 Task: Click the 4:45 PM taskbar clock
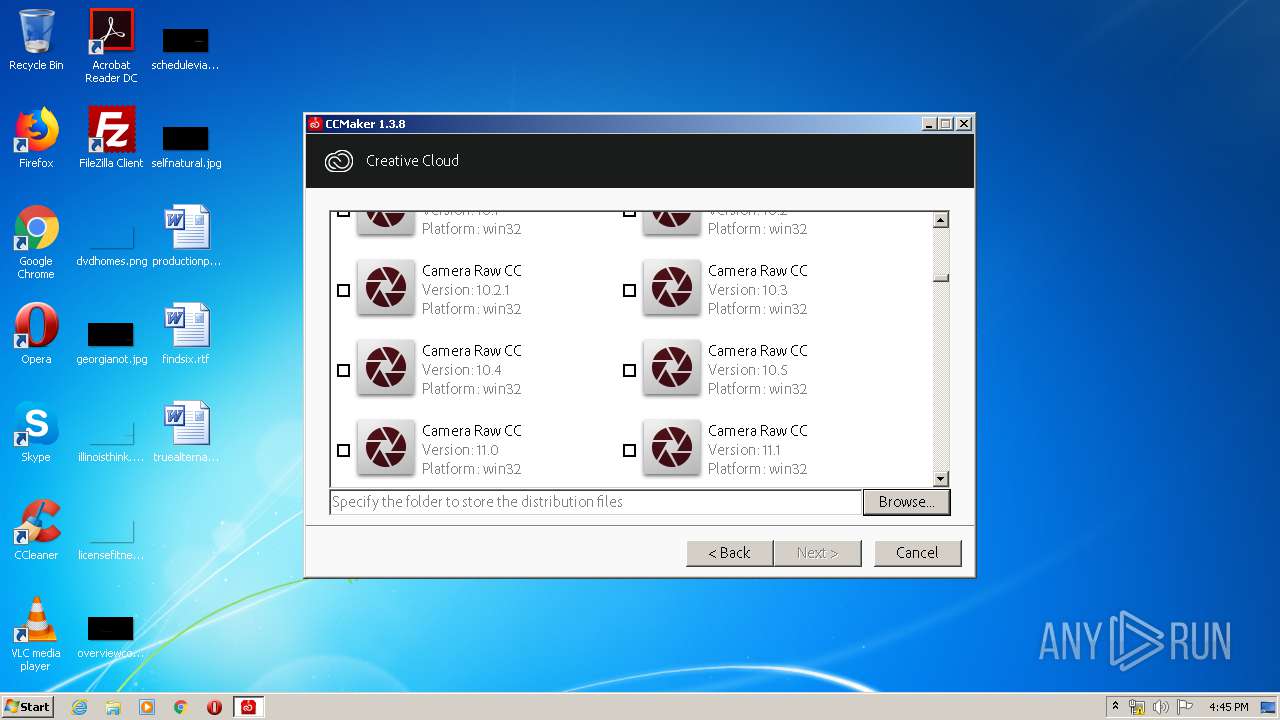point(1228,707)
